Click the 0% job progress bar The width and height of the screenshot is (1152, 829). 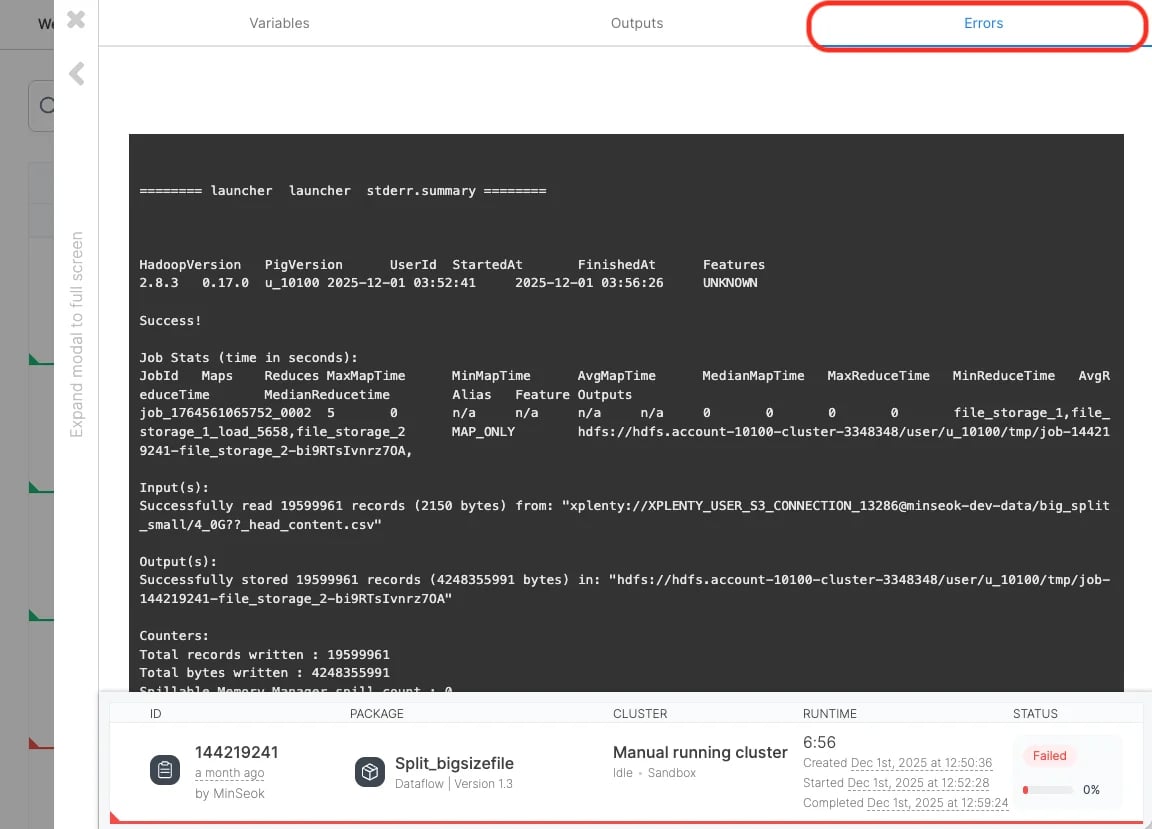coord(1048,790)
